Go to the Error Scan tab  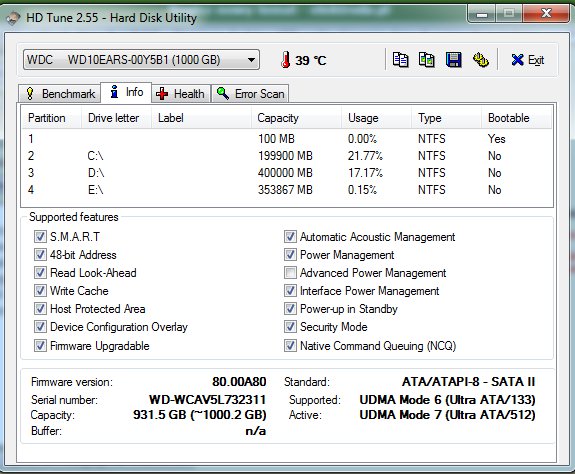250,94
